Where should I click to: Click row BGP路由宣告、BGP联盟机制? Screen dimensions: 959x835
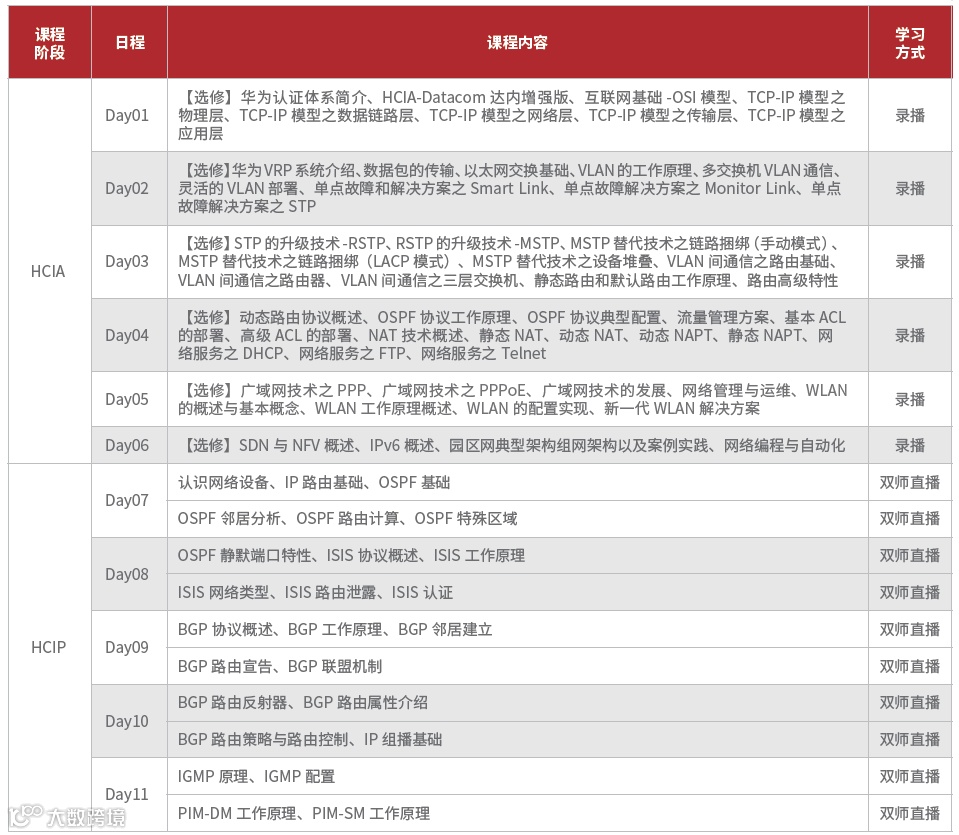pyautogui.click(x=517, y=666)
